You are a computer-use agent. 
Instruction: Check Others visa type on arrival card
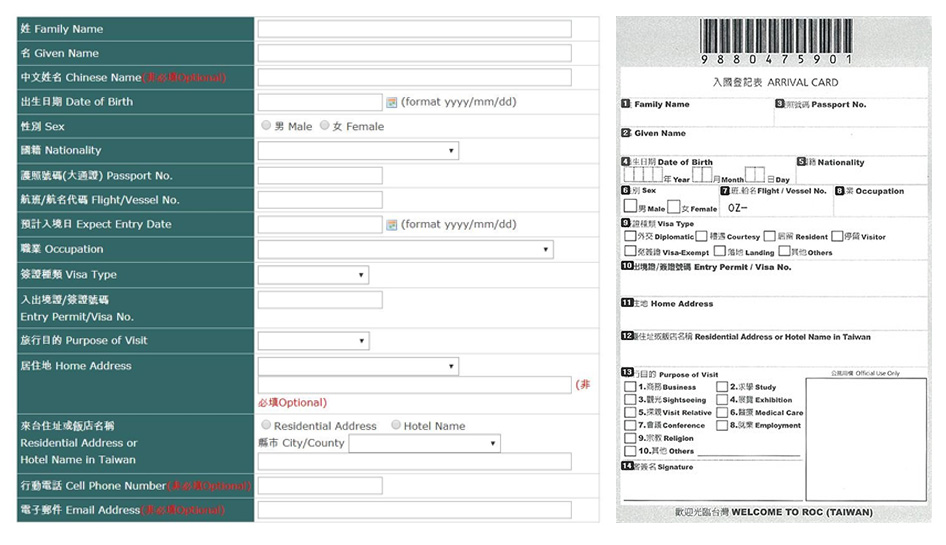click(784, 251)
